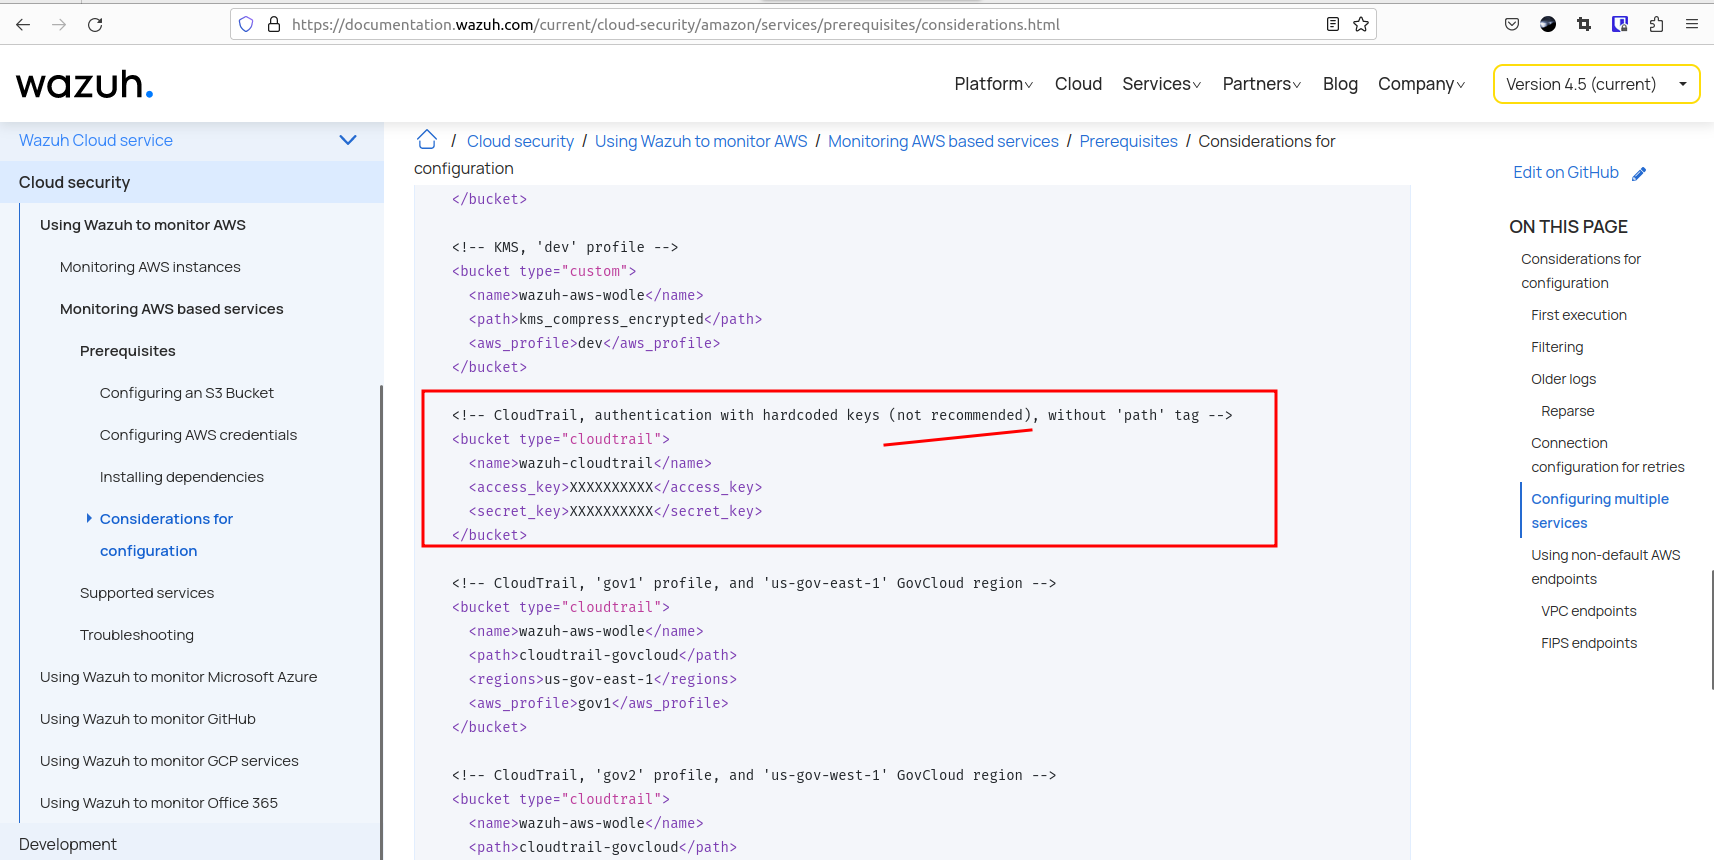Click the browser address bar URL
This screenshot has width=1714, height=860.
coord(676,24)
